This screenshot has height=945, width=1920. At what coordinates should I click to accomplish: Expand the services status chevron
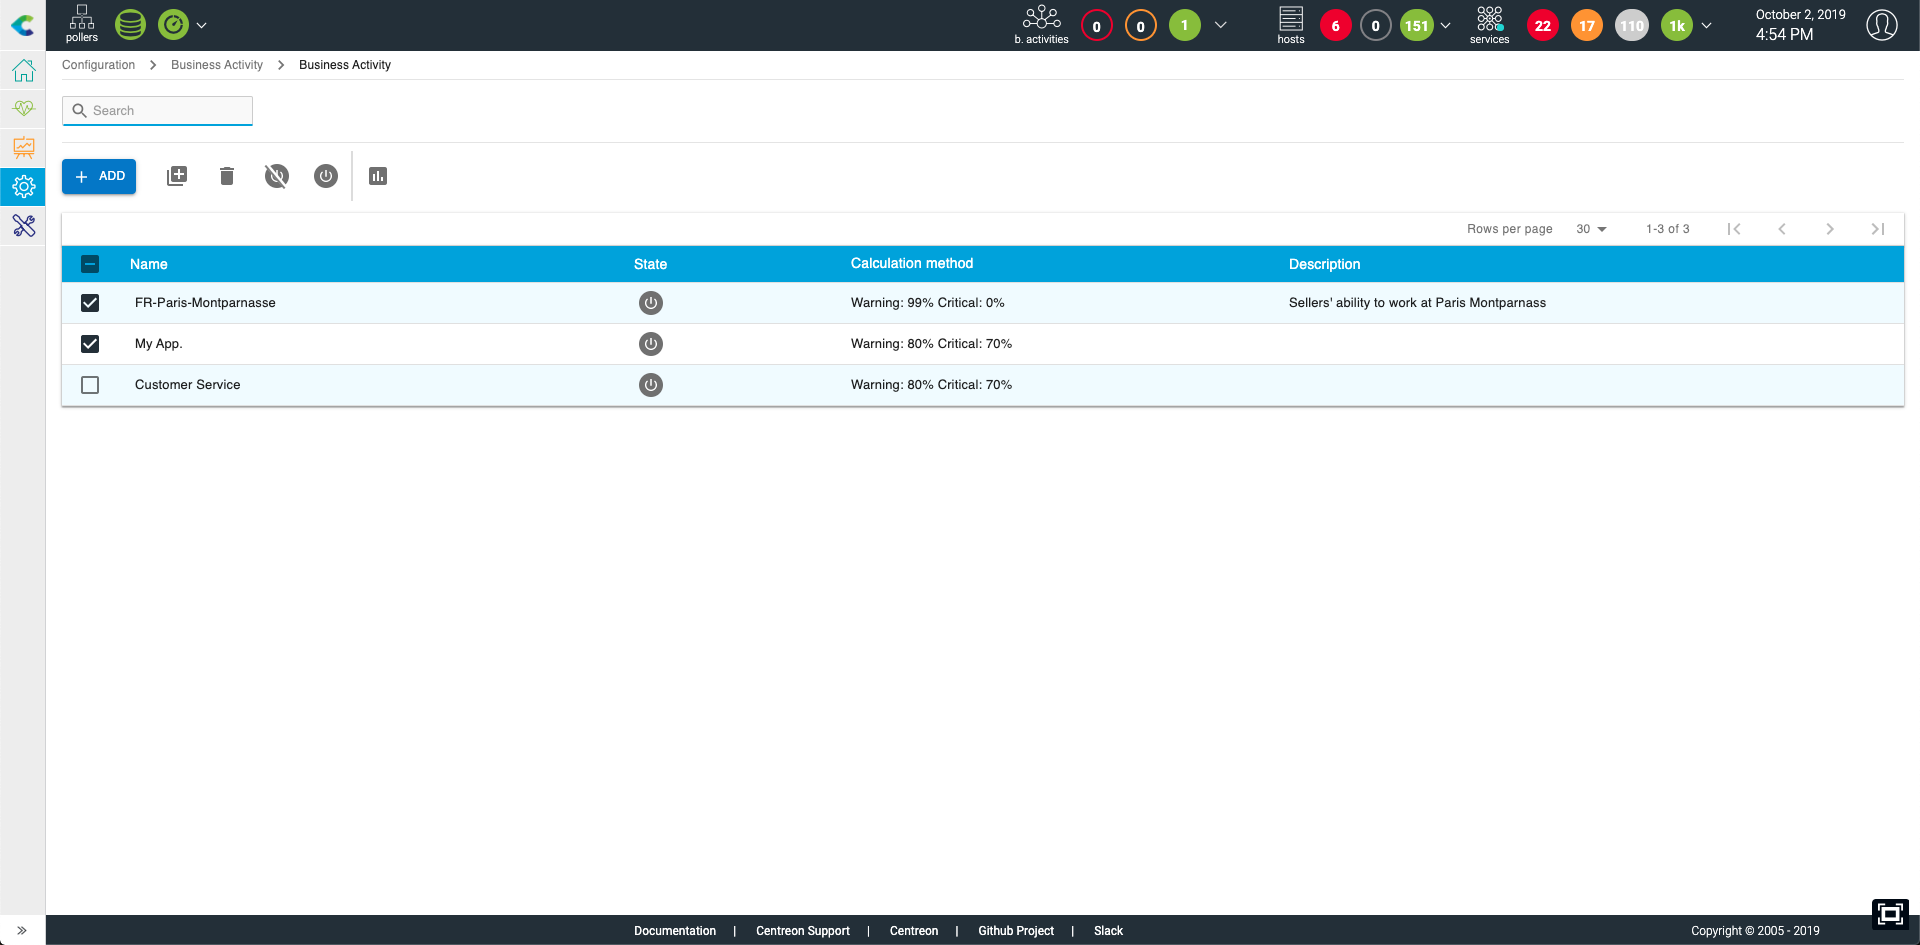pyautogui.click(x=1706, y=26)
